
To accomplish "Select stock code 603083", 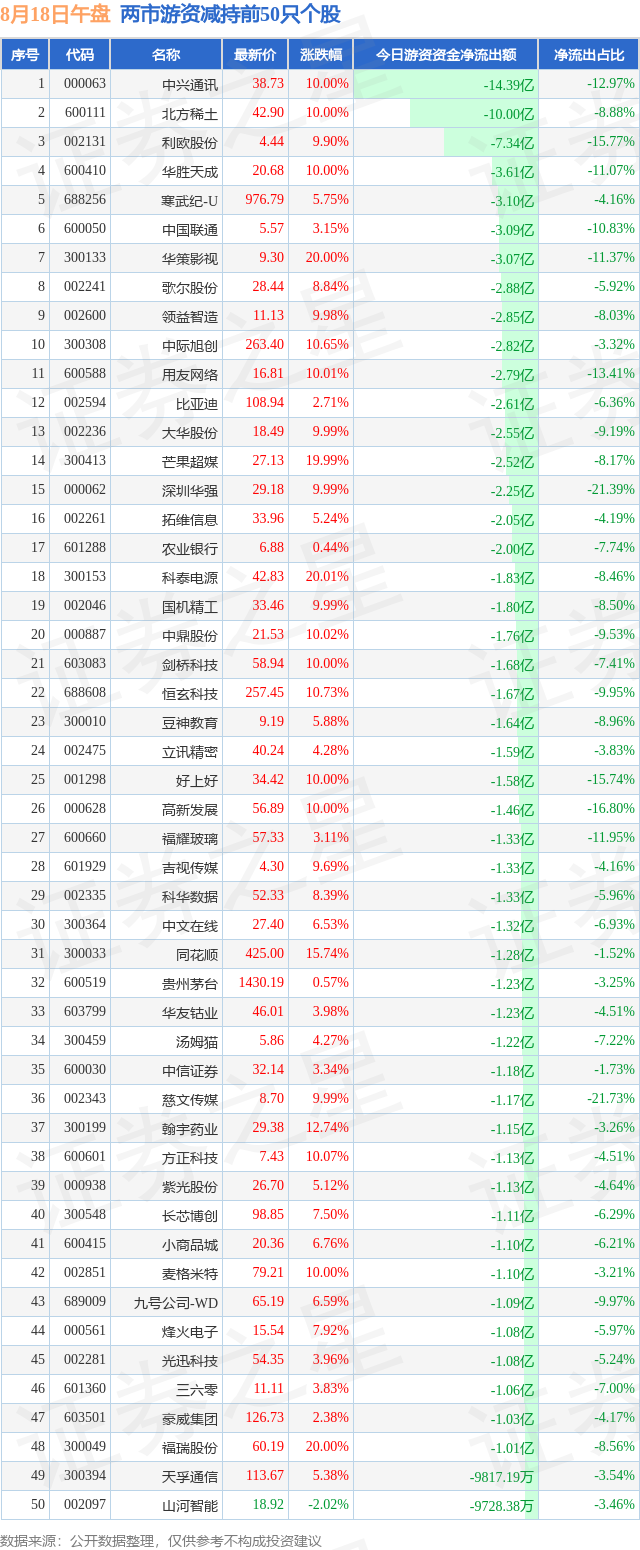I will (85, 664).
